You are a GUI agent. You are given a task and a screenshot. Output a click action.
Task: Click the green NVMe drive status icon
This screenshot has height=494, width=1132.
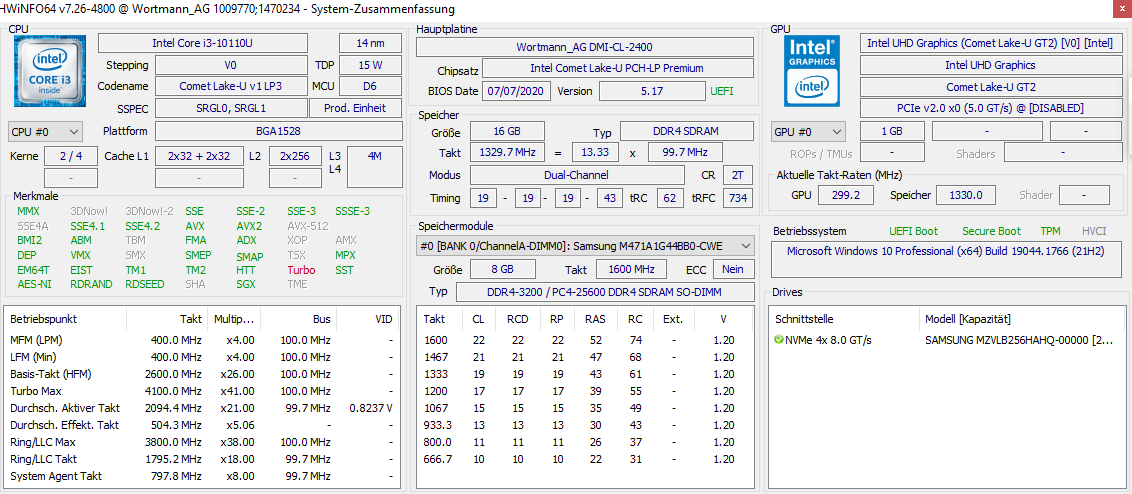[778, 339]
